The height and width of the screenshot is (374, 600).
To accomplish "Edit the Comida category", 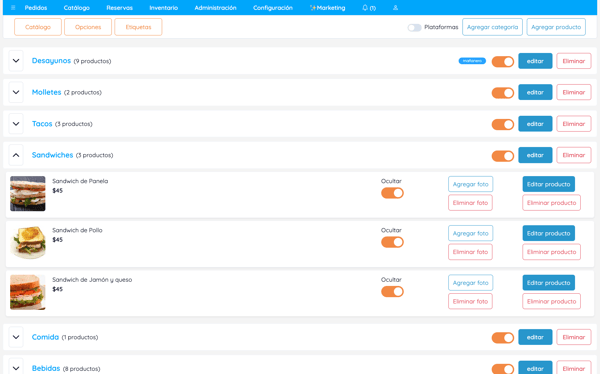I will point(535,337).
